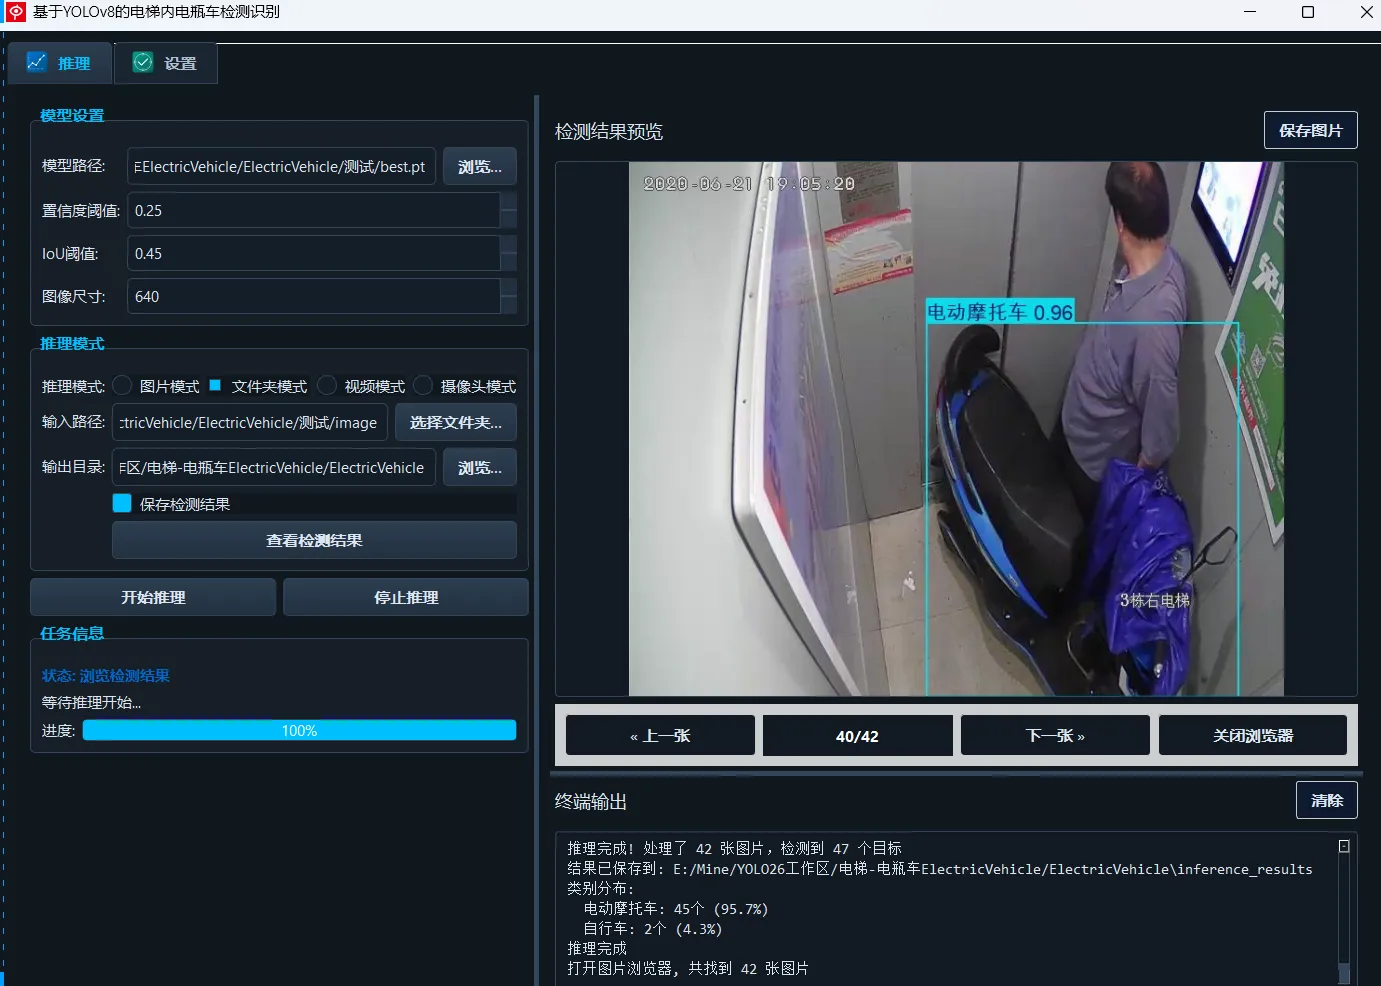Click the 状态: 浏览检测结果 status text

106,676
